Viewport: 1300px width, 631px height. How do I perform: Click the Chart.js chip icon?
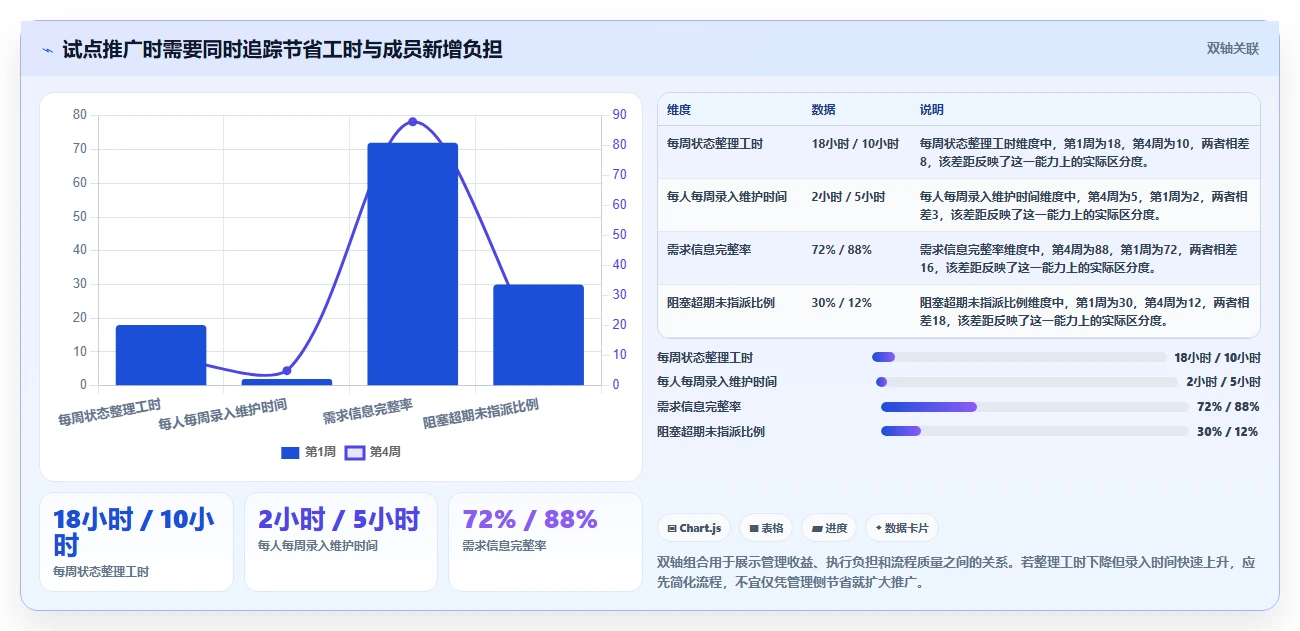coord(672,528)
